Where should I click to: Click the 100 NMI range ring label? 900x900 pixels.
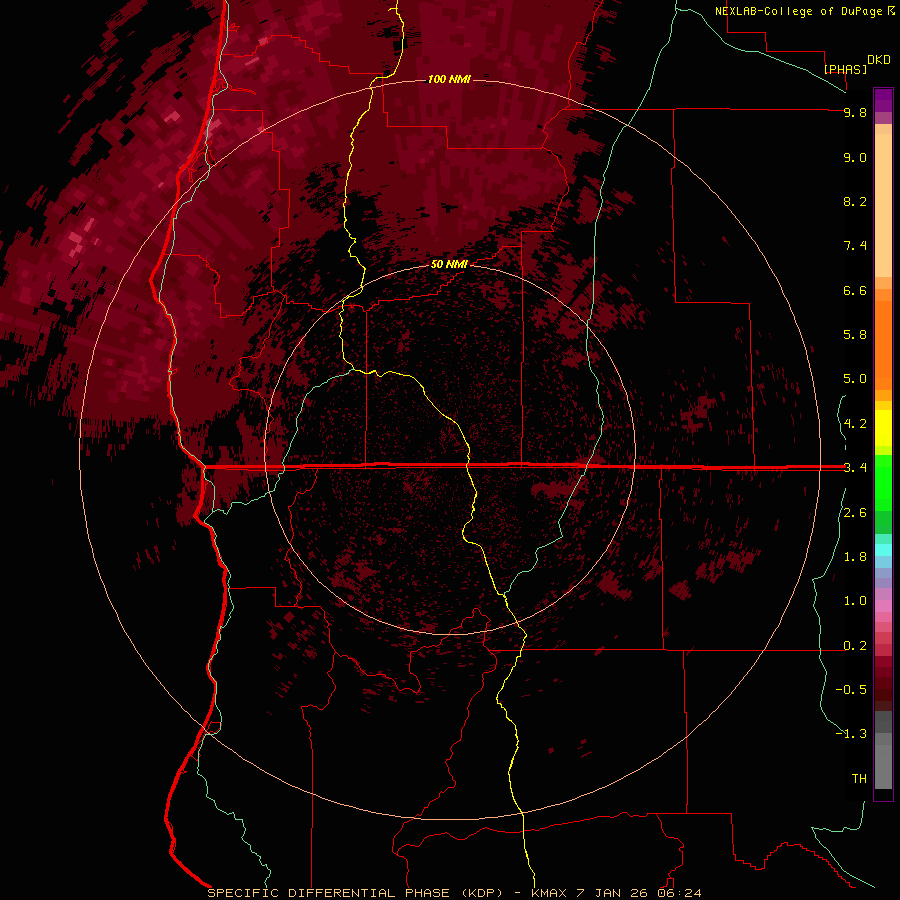point(449,79)
